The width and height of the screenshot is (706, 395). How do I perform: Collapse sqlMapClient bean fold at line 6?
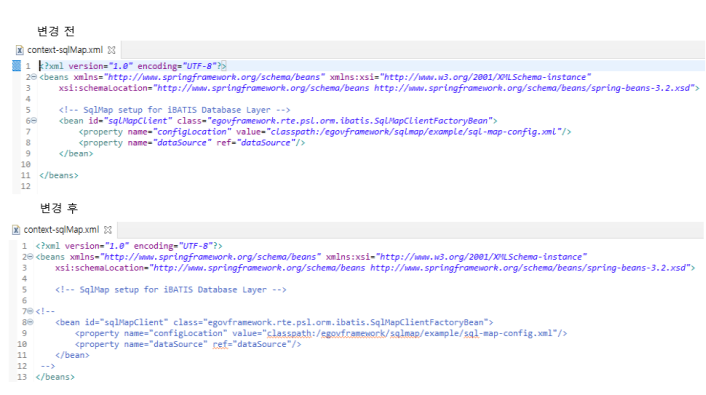pos(34,121)
